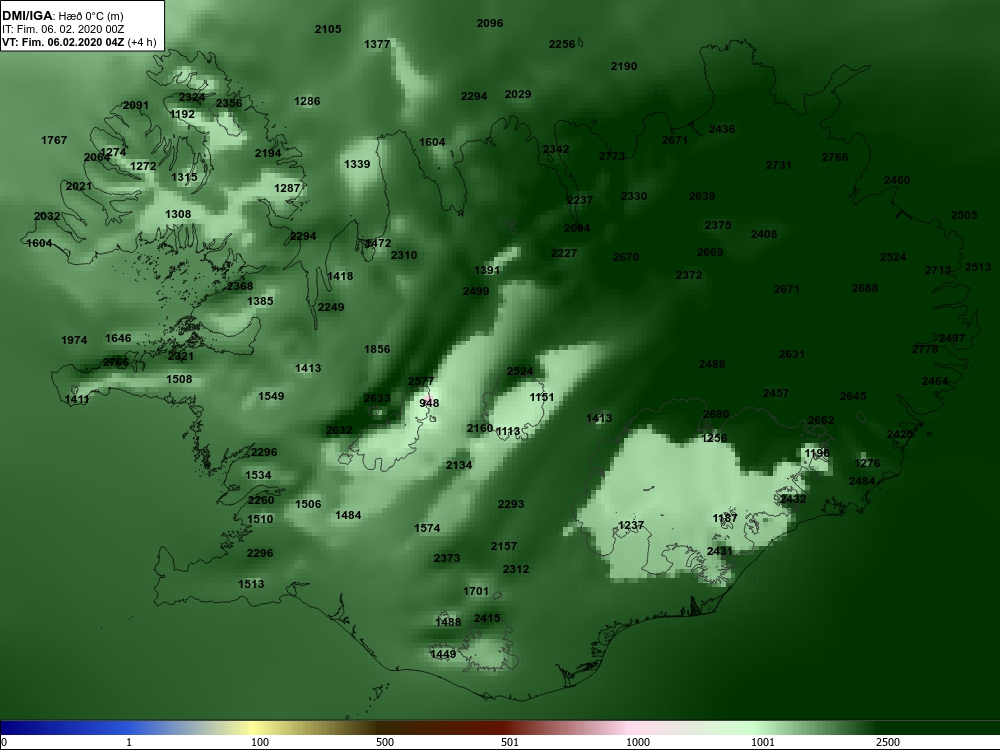
Task: Select the value 2356 on the map
Action: pyautogui.click(x=229, y=103)
